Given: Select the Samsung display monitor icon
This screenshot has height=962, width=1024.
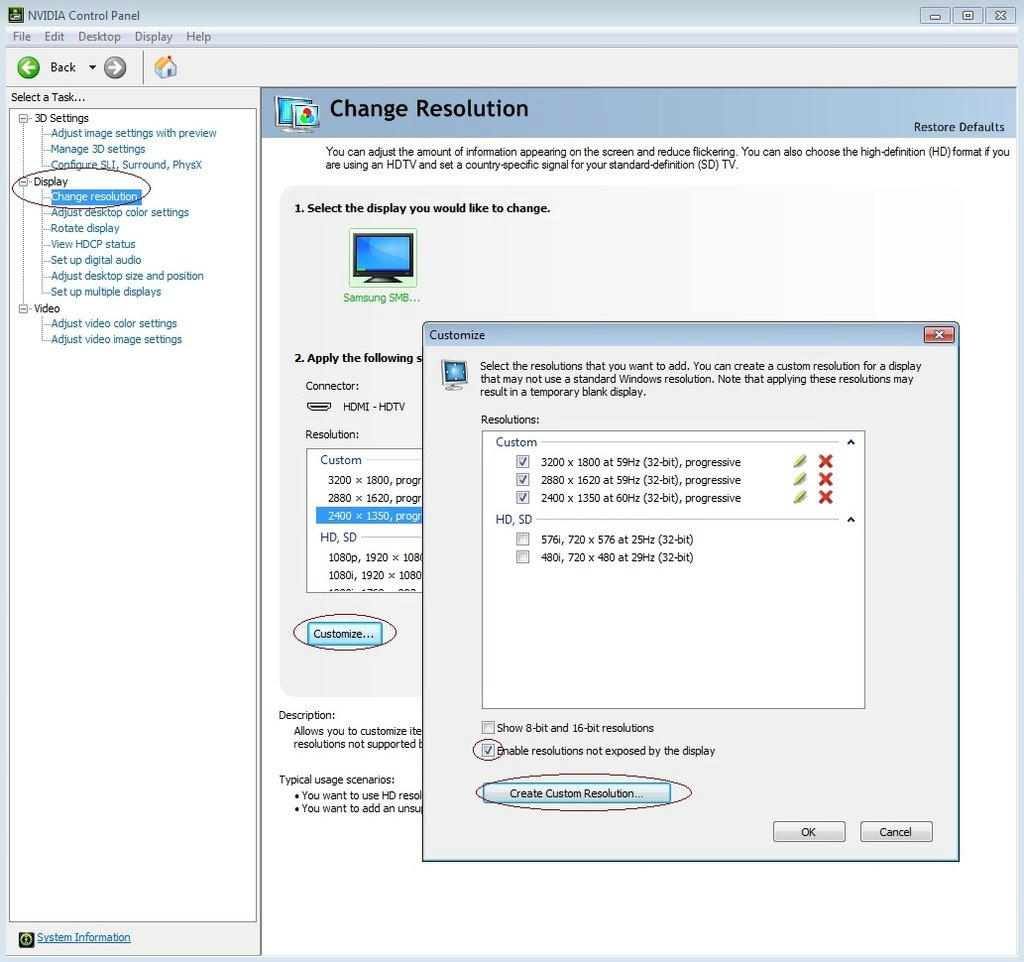Looking at the screenshot, I should pos(382,258).
